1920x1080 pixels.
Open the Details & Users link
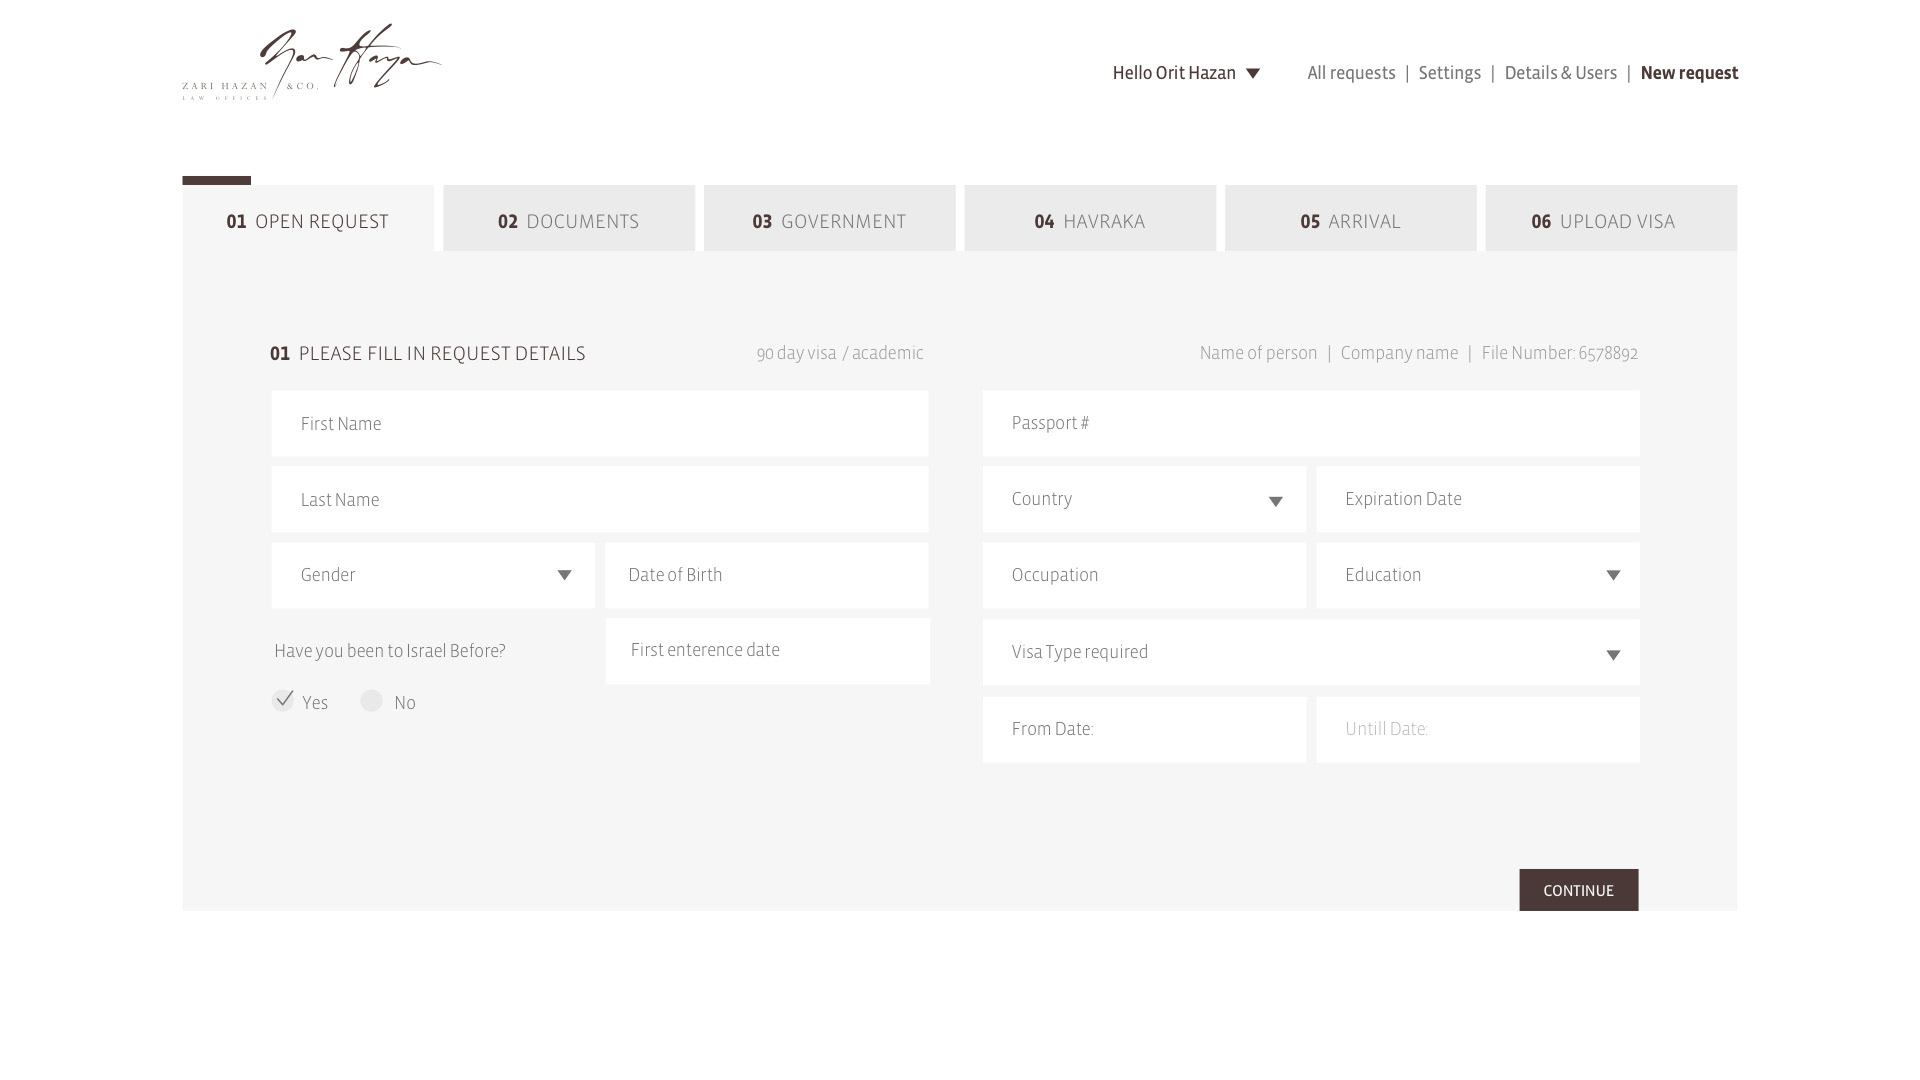[1560, 73]
